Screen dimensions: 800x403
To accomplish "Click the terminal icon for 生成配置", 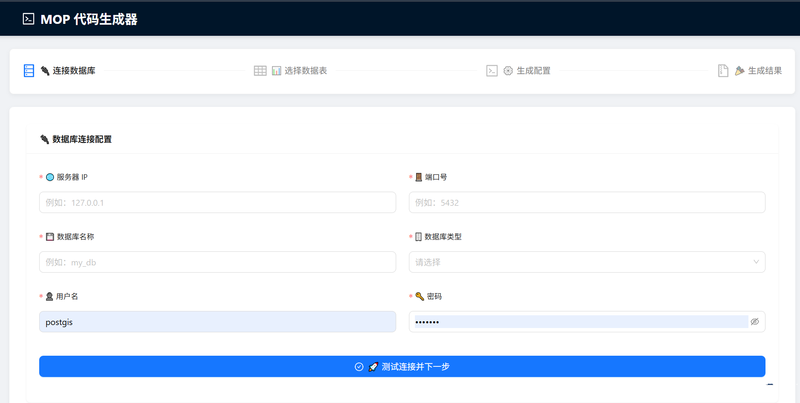I will 492,71.
